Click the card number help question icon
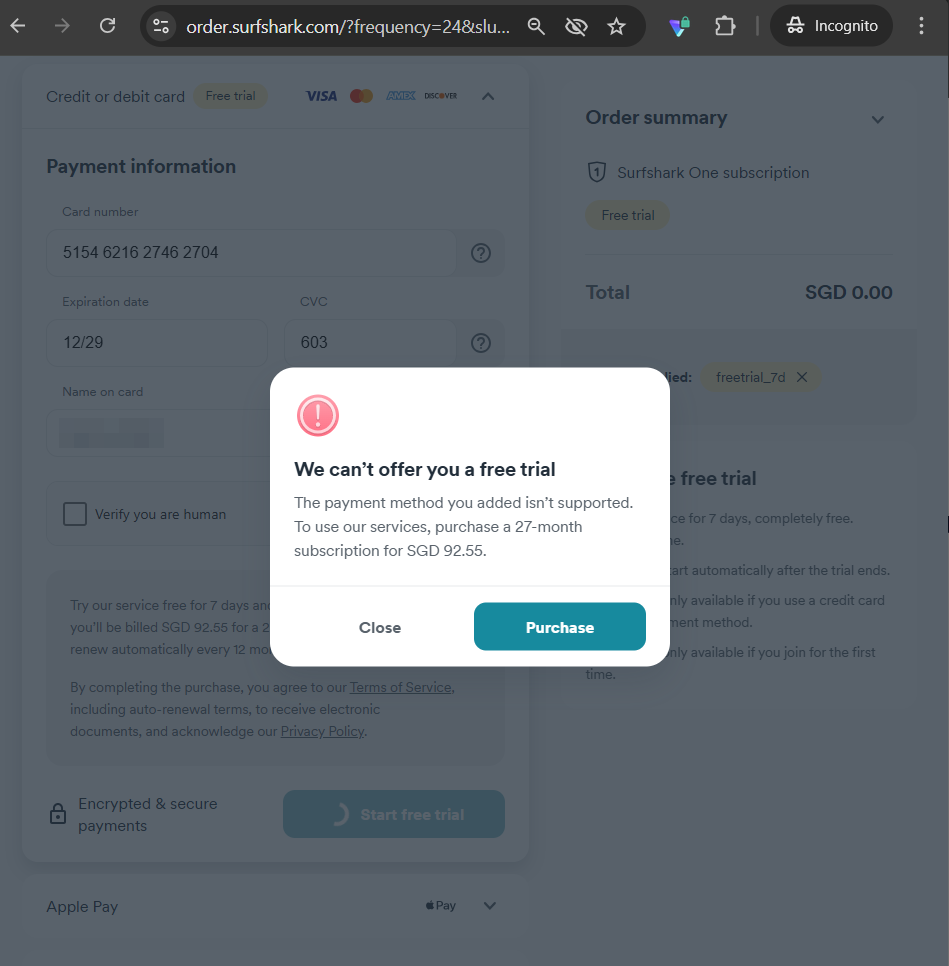Viewport: 949px width, 966px height. tap(481, 253)
